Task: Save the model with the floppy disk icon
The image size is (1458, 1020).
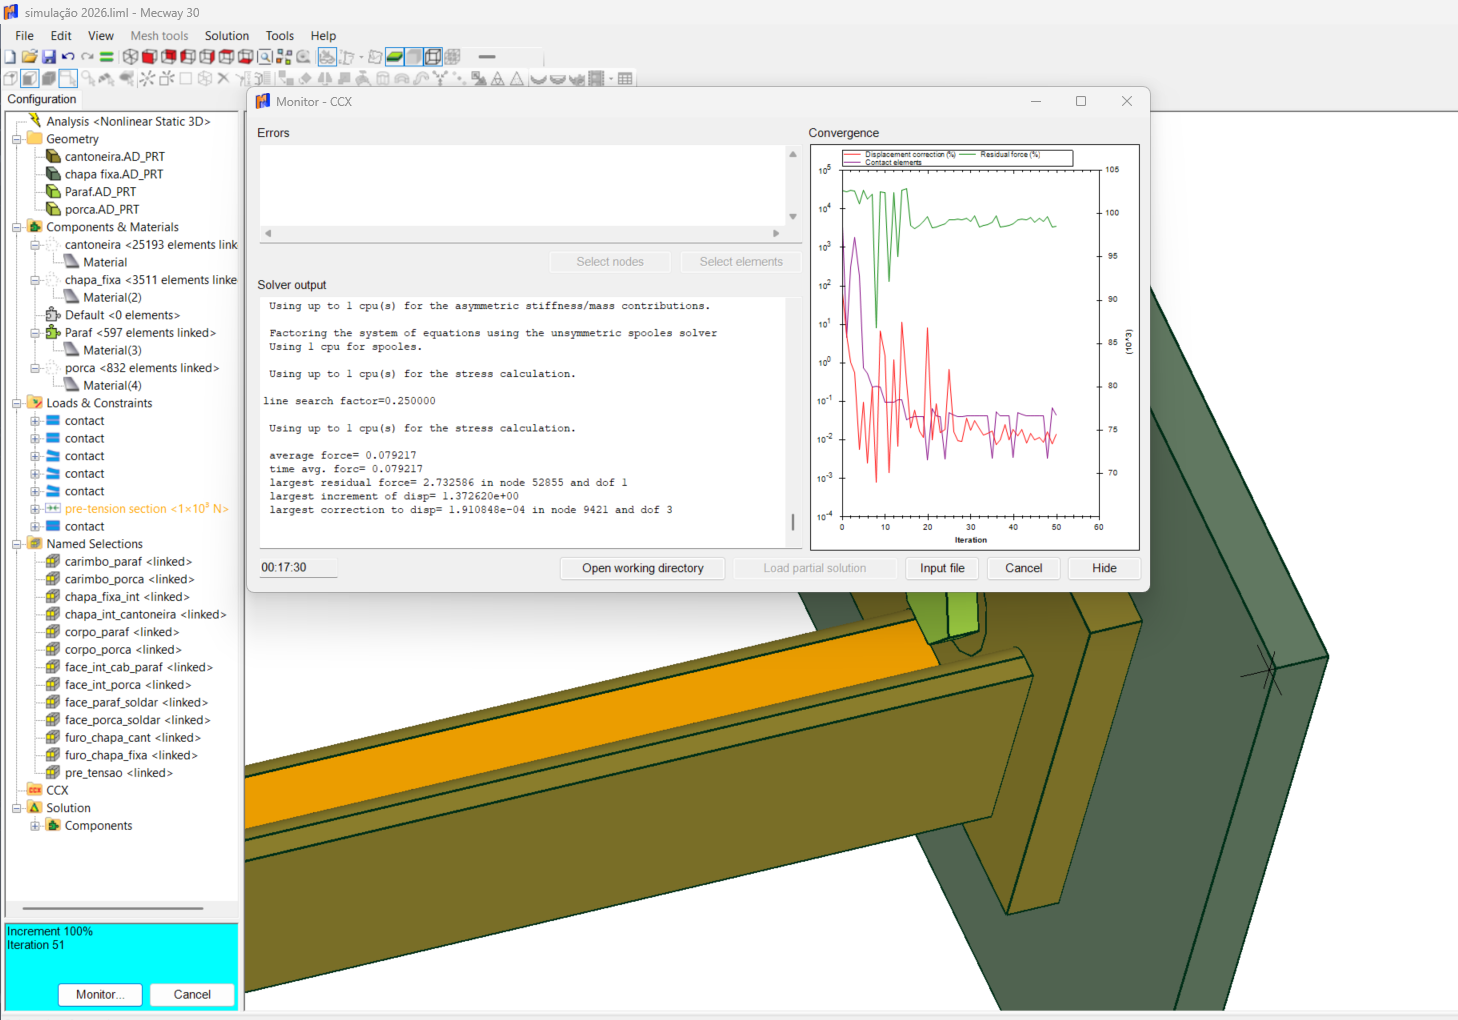Action: pyautogui.click(x=48, y=57)
